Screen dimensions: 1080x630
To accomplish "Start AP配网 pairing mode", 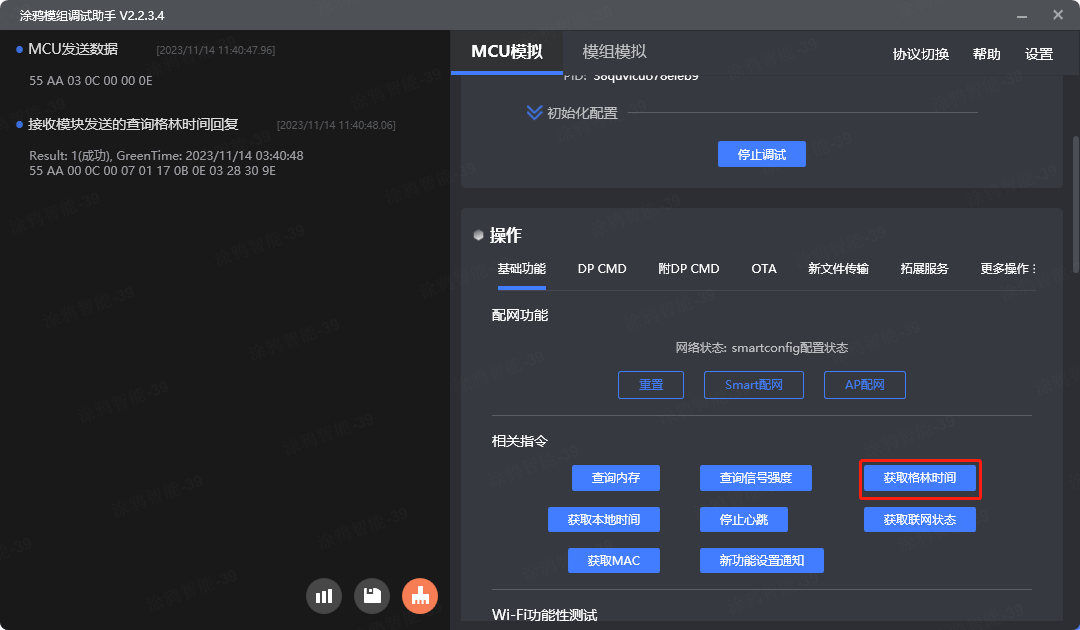I will pyautogui.click(x=864, y=384).
